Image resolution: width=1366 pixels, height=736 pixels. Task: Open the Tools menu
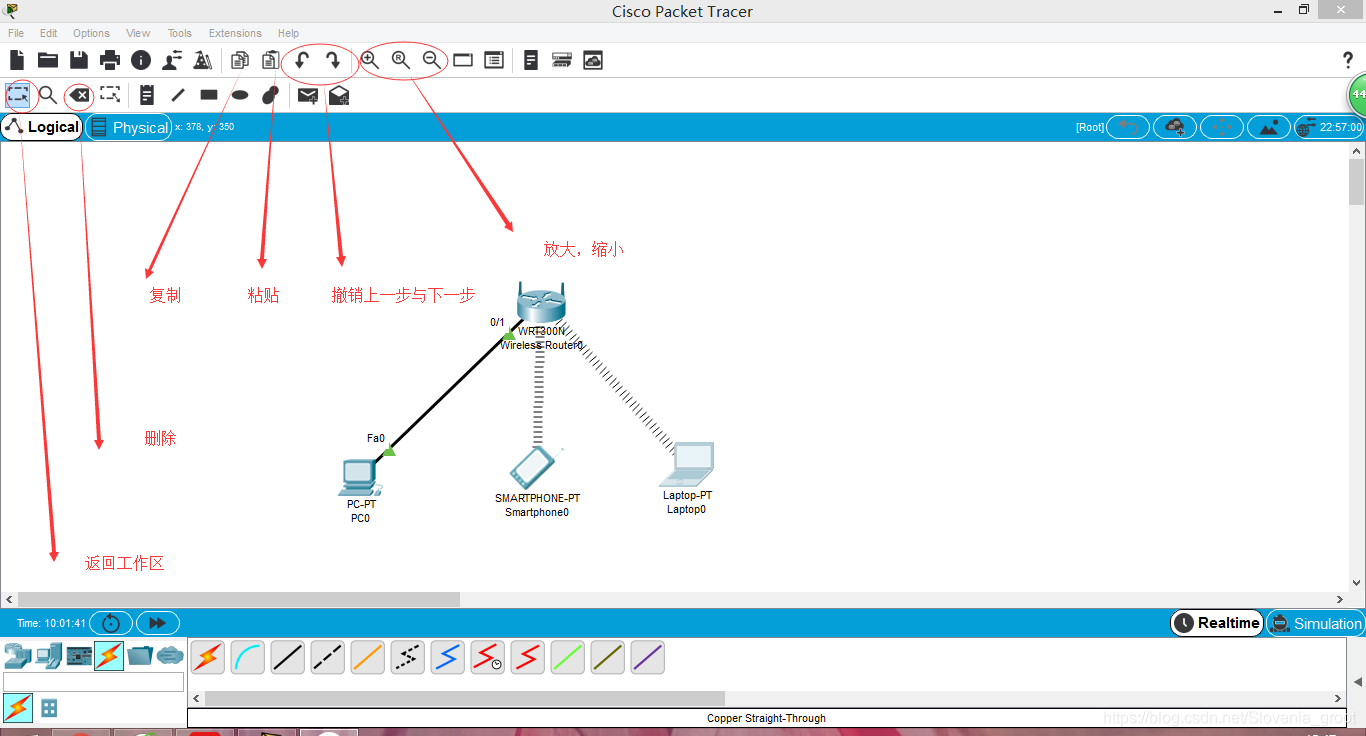click(x=180, y=33)
